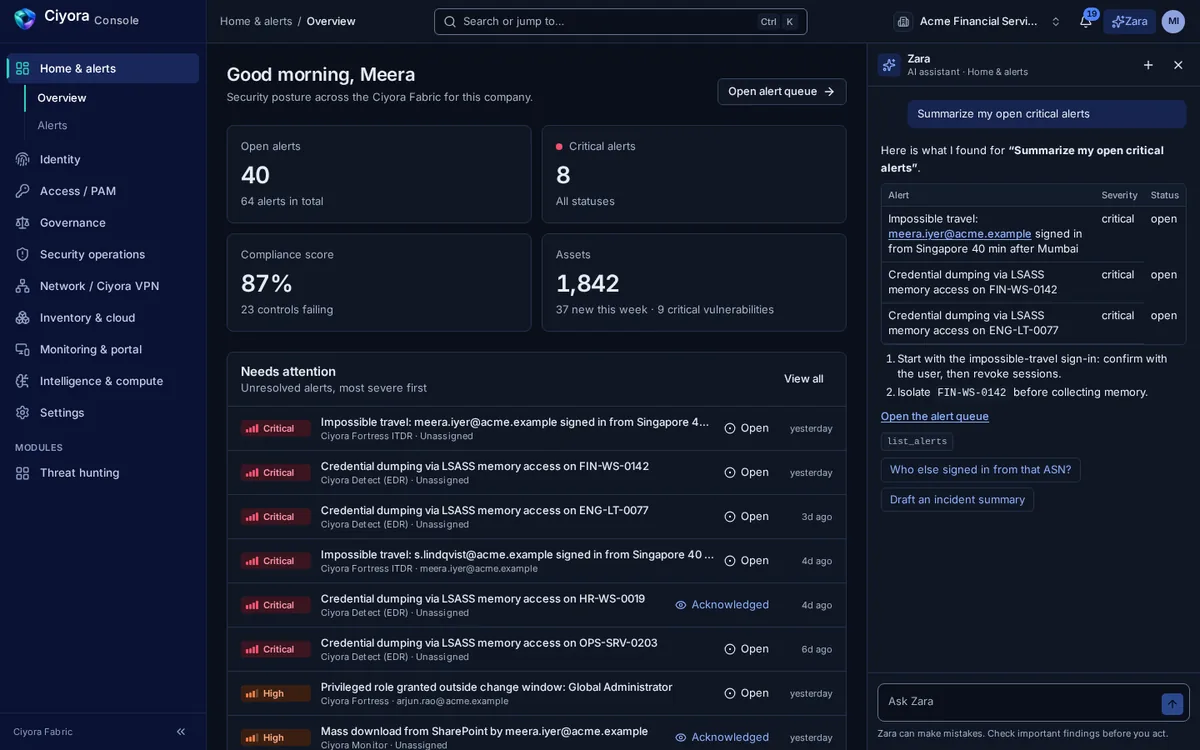Open Impossible travel s.lindqvist alert row
This screenshot has height=750, width=1200.
[537, 560]
